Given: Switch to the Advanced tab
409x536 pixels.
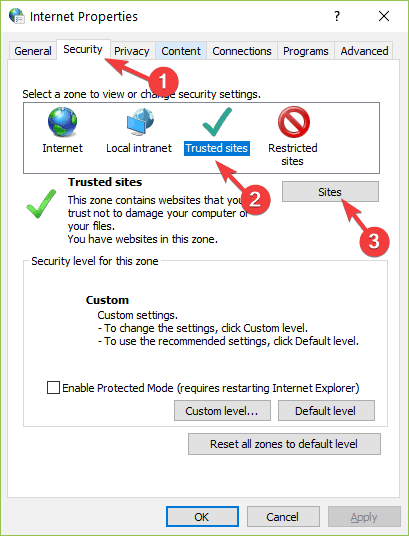Looking at the screenshot, I should click(x=364, y=51).
